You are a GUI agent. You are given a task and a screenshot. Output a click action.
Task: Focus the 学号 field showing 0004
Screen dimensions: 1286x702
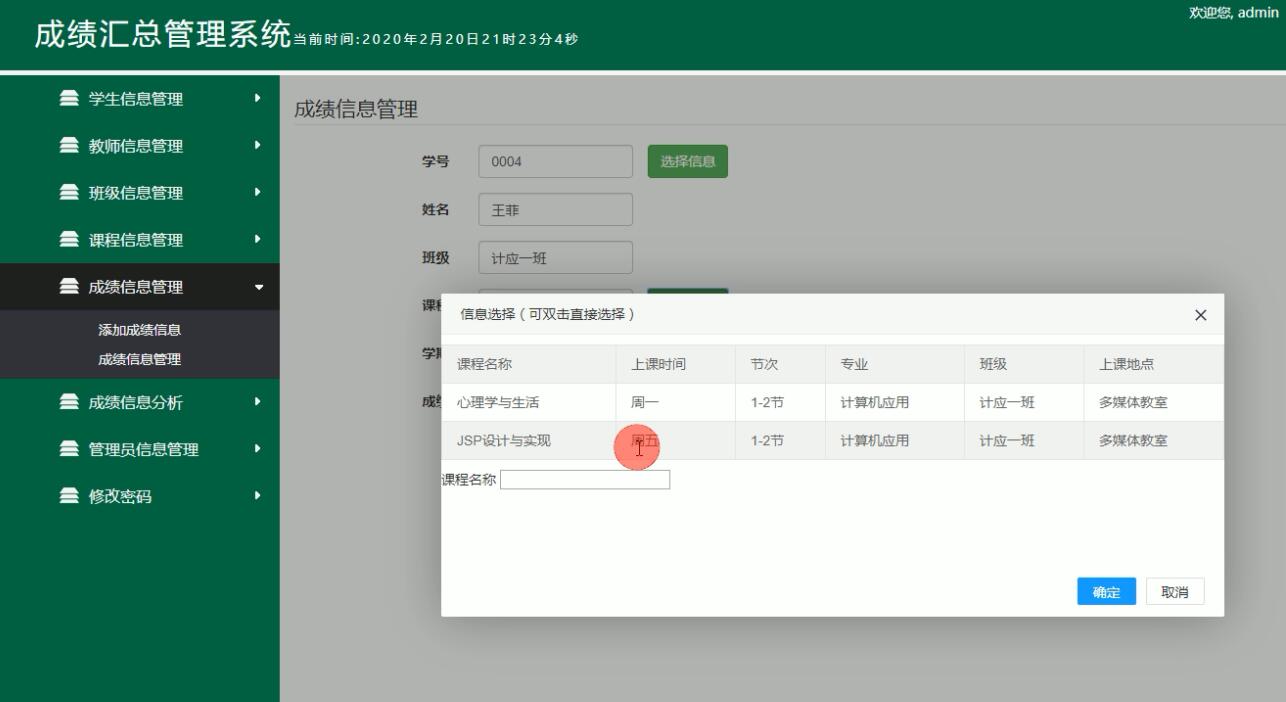[x=556, y=162]
